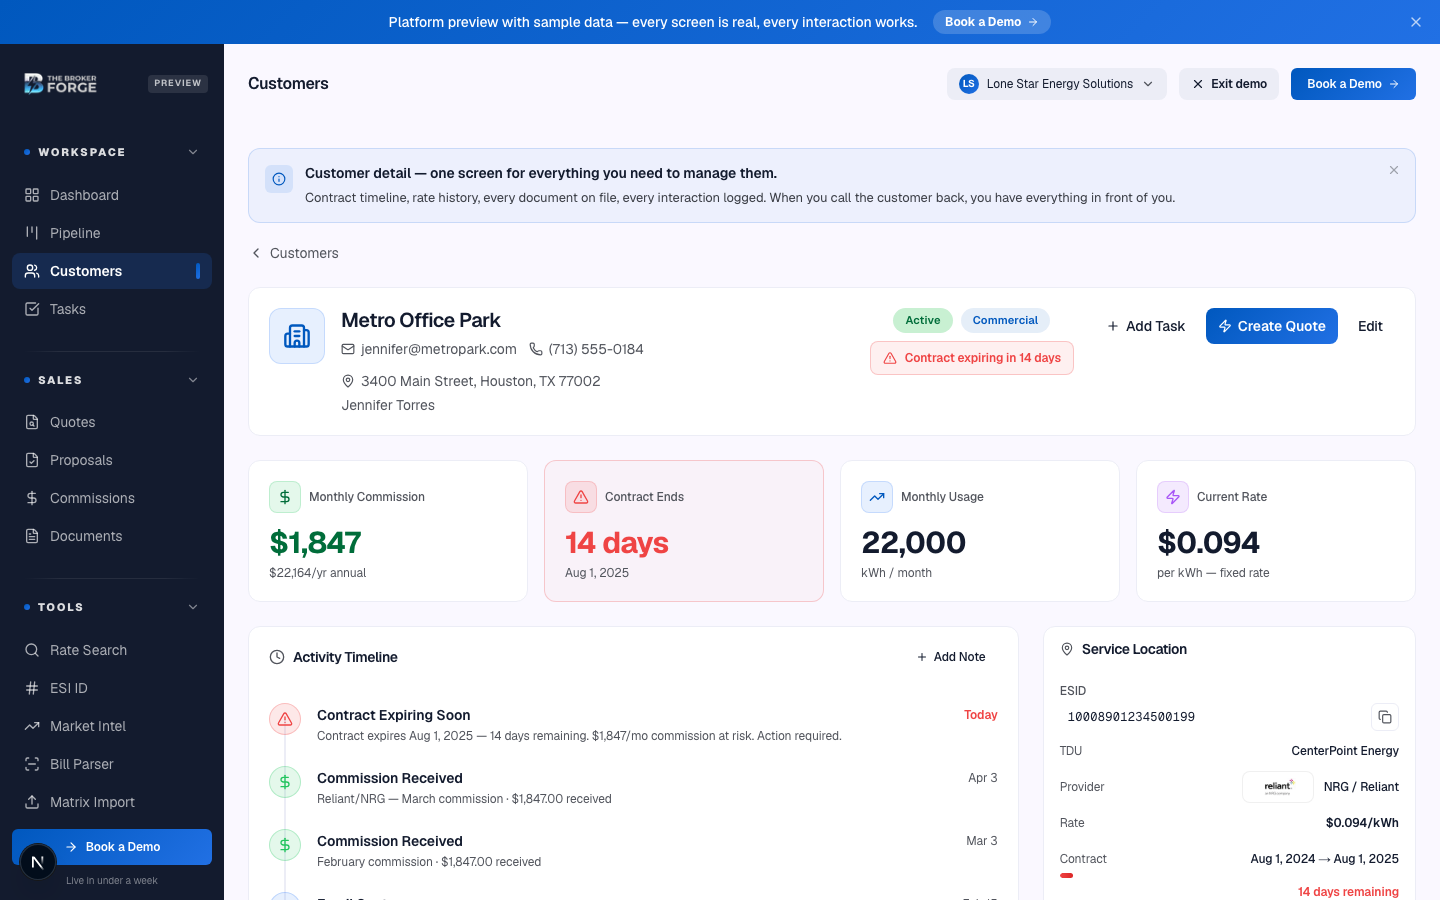This screenshot has width=1440, height=900.
Task: Click the Broker Forge logo
Action: coord(61,84)
